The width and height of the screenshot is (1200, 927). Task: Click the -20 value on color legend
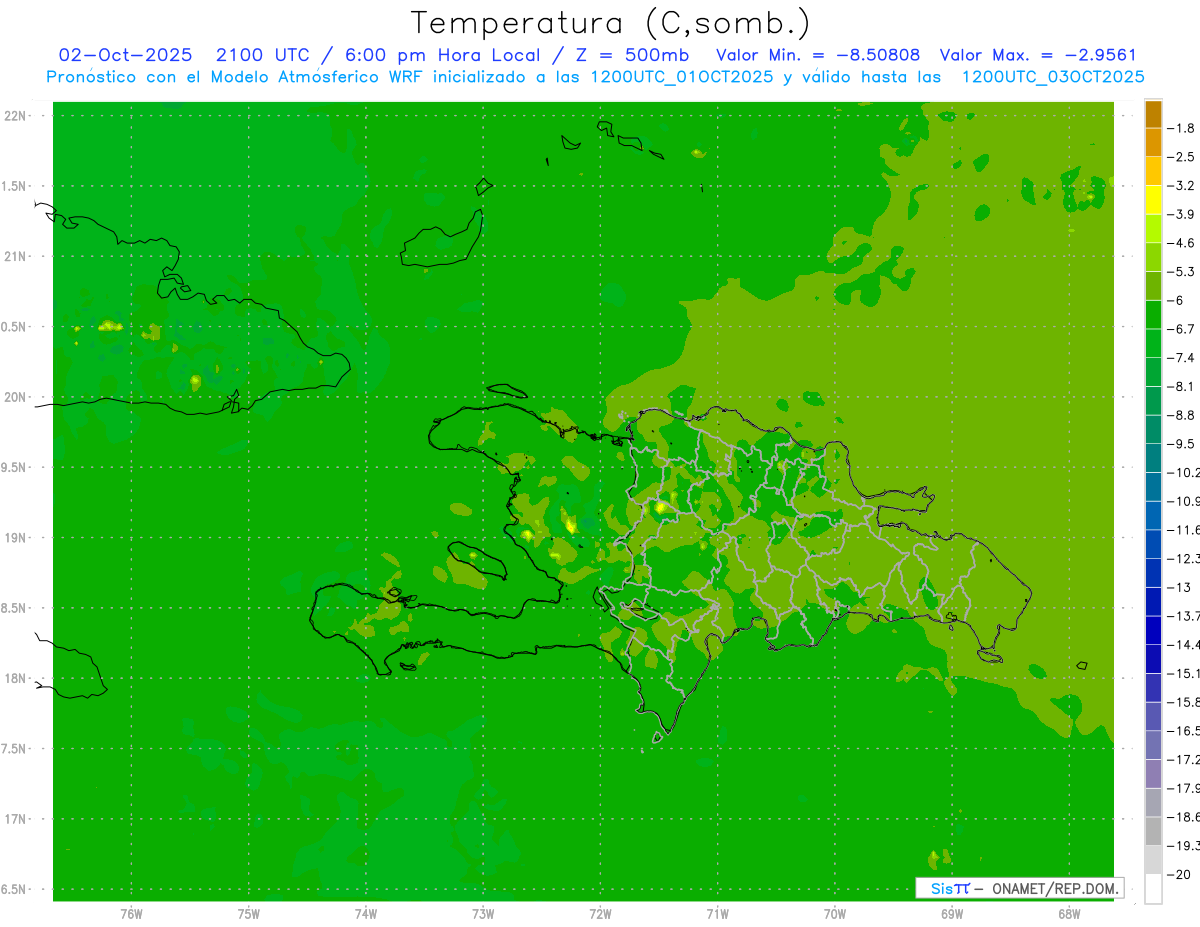click(1181, 875)
